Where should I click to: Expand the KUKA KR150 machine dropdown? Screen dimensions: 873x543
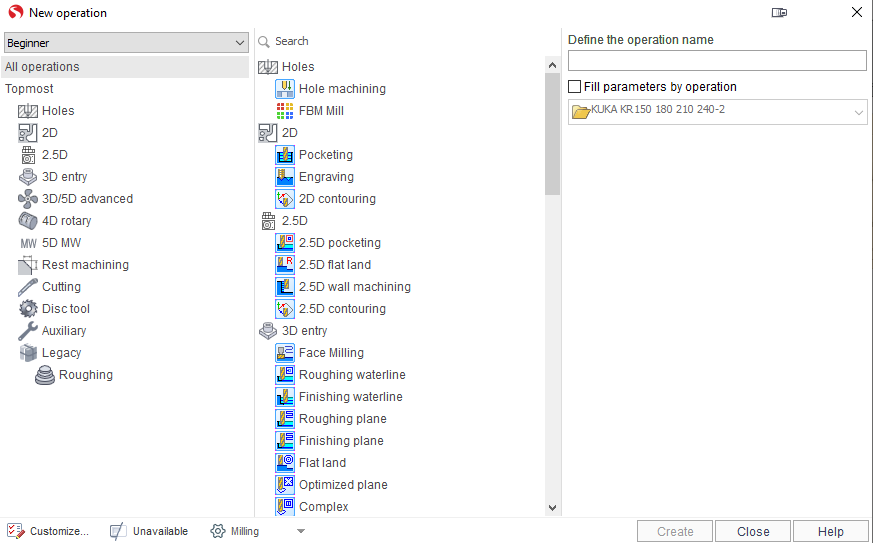coord(718,112)
